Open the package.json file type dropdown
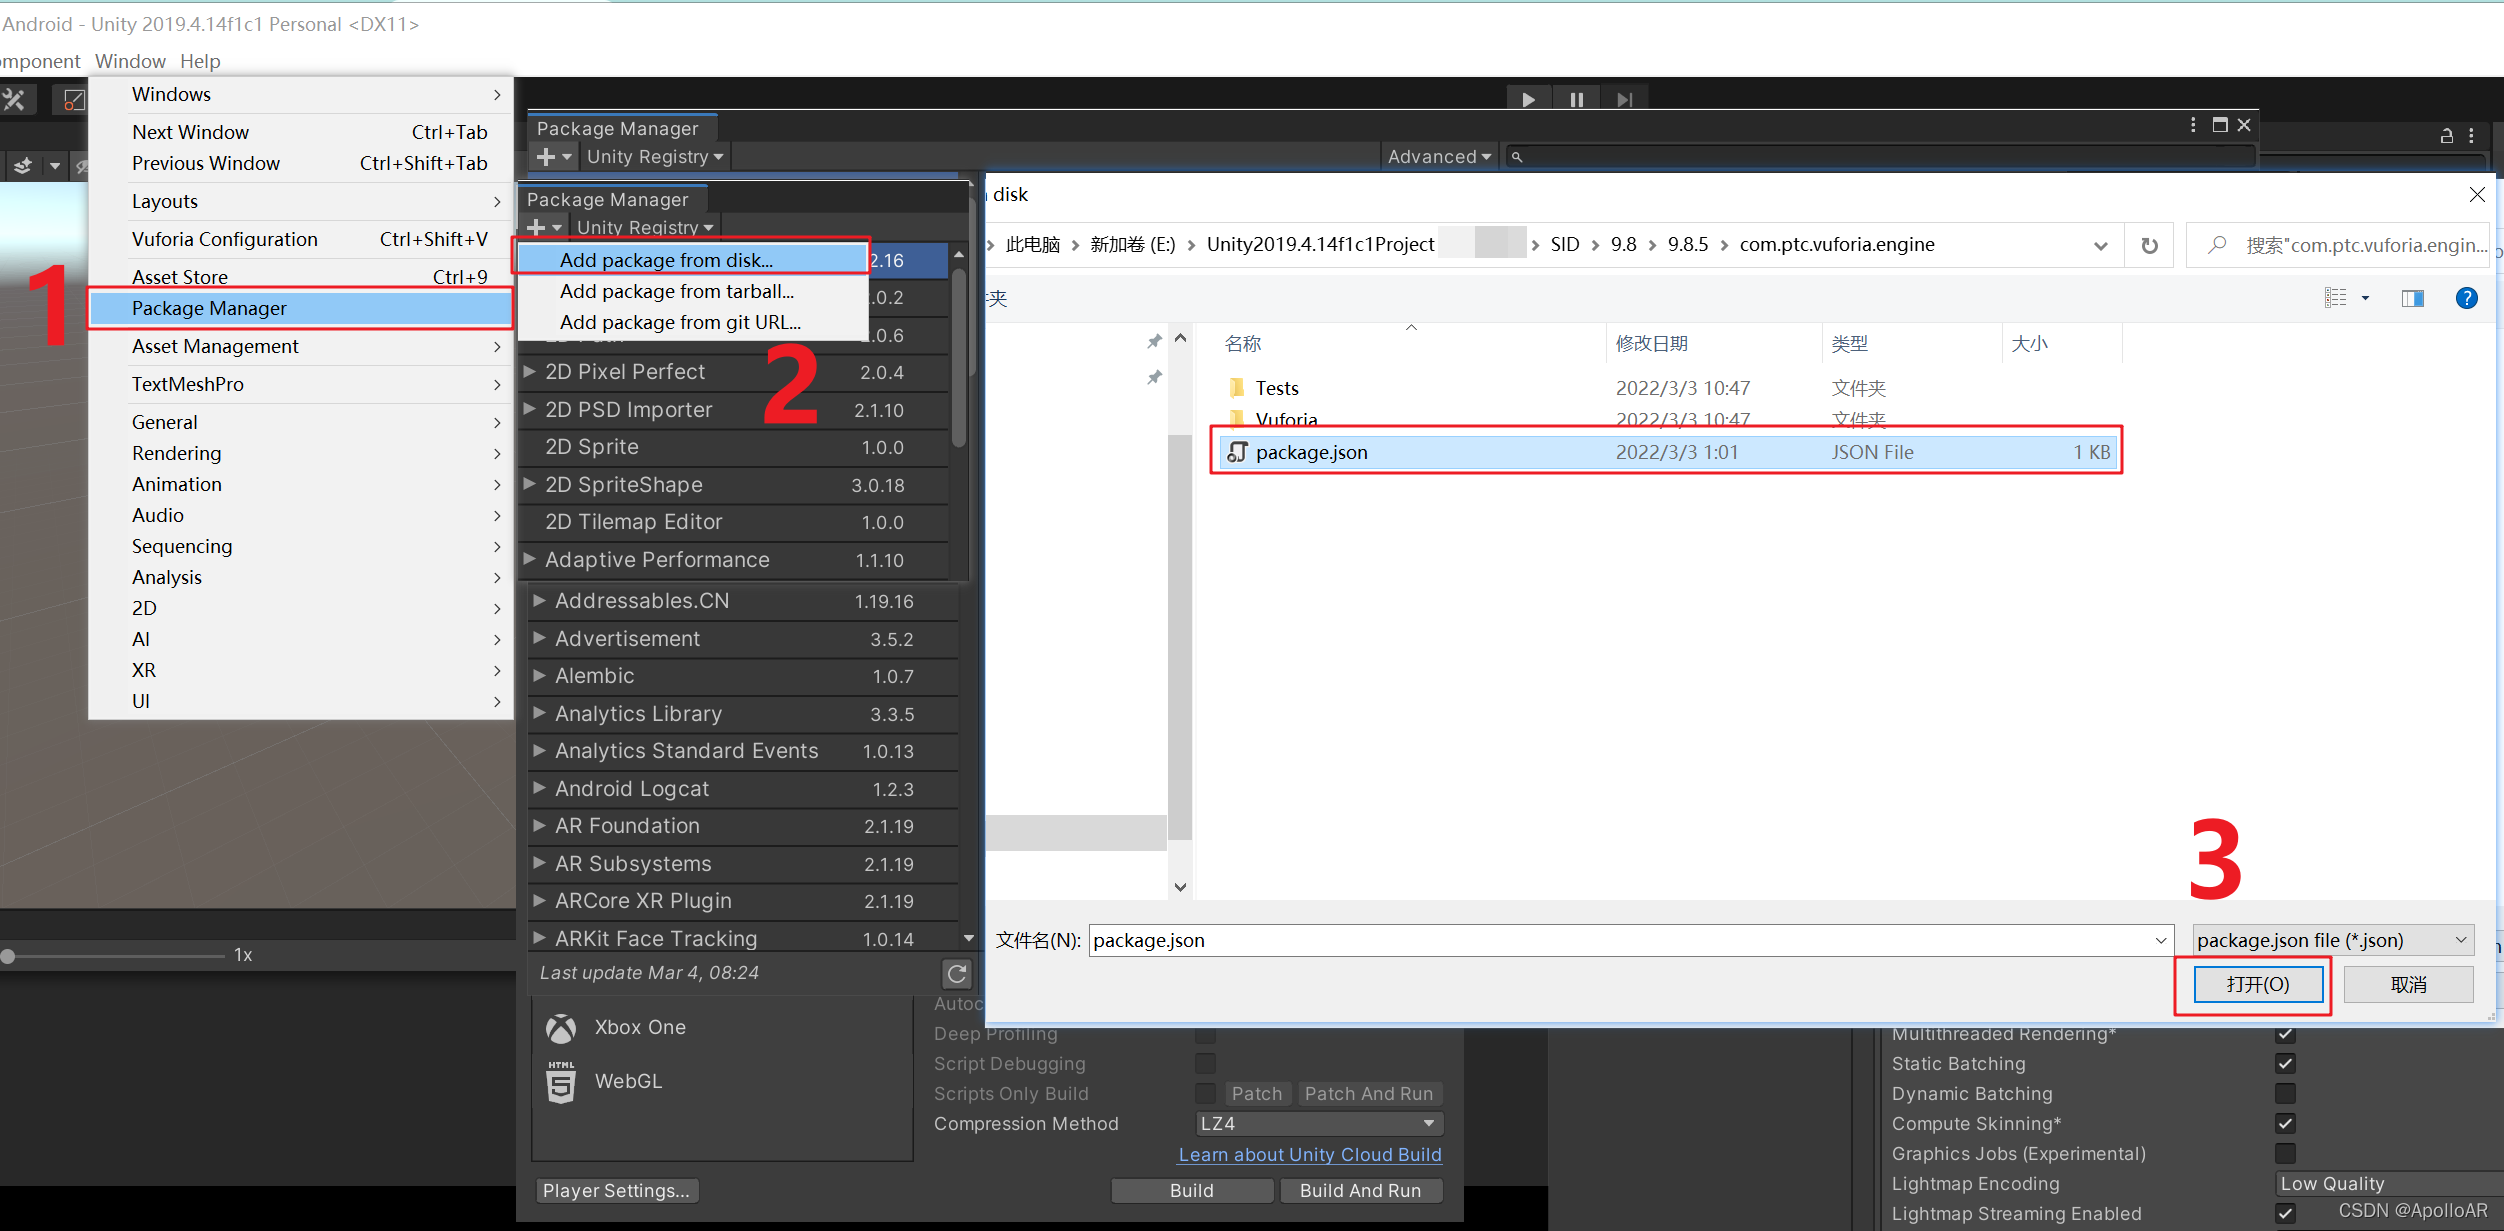Viewport: 2504px width, 1231px height. [2332, 940]
